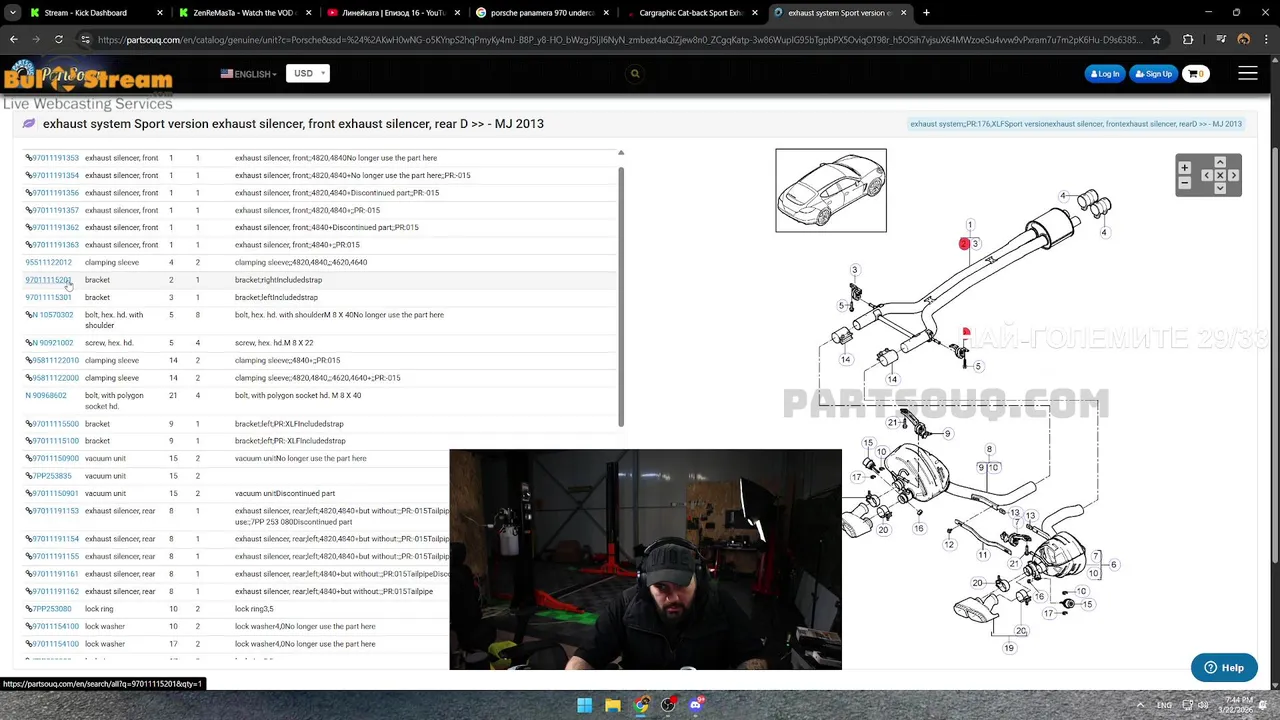1280x720 pixels.
Task: Open the site search magnifier icon
Action: 635,73
